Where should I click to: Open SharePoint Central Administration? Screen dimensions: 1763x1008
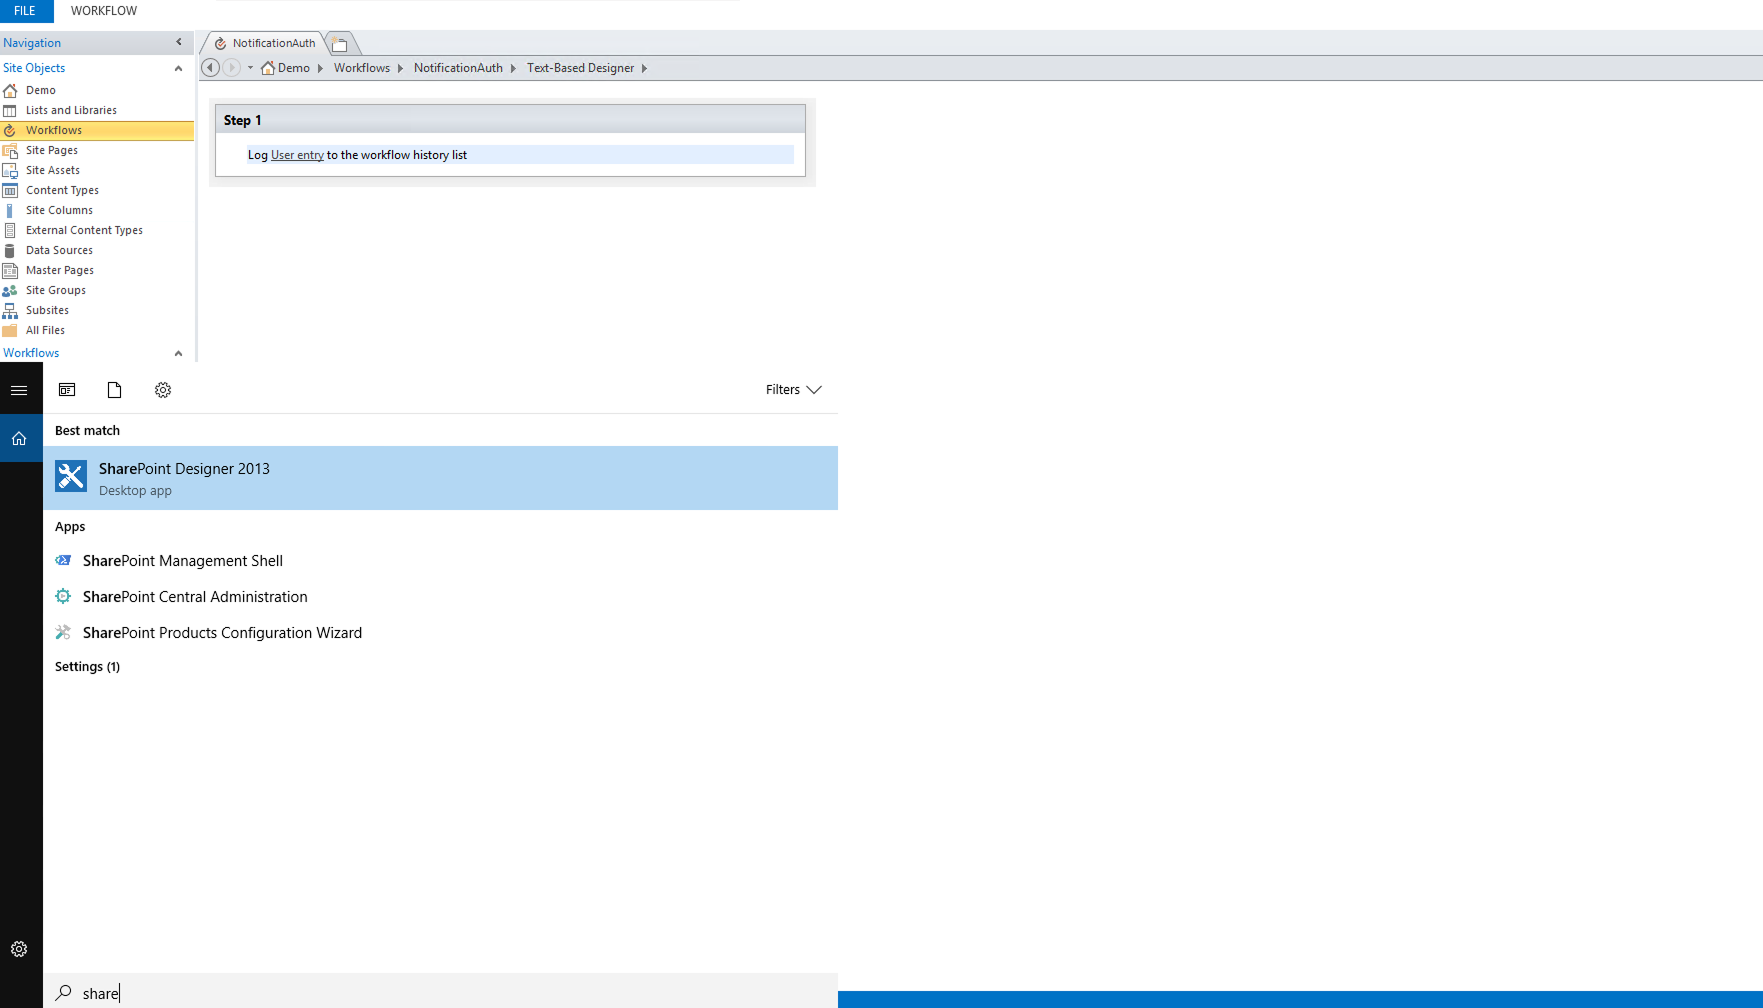pyautogui.click(x=440, y=597)
